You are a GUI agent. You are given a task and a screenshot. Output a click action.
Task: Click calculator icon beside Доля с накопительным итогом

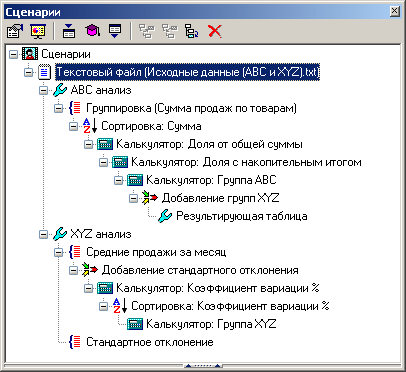120,162
